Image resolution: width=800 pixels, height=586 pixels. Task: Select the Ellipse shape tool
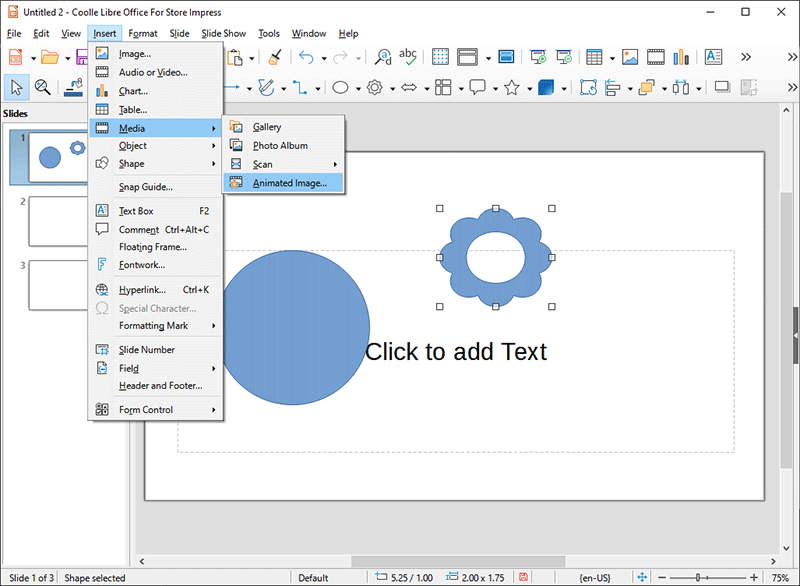(340, 88)
